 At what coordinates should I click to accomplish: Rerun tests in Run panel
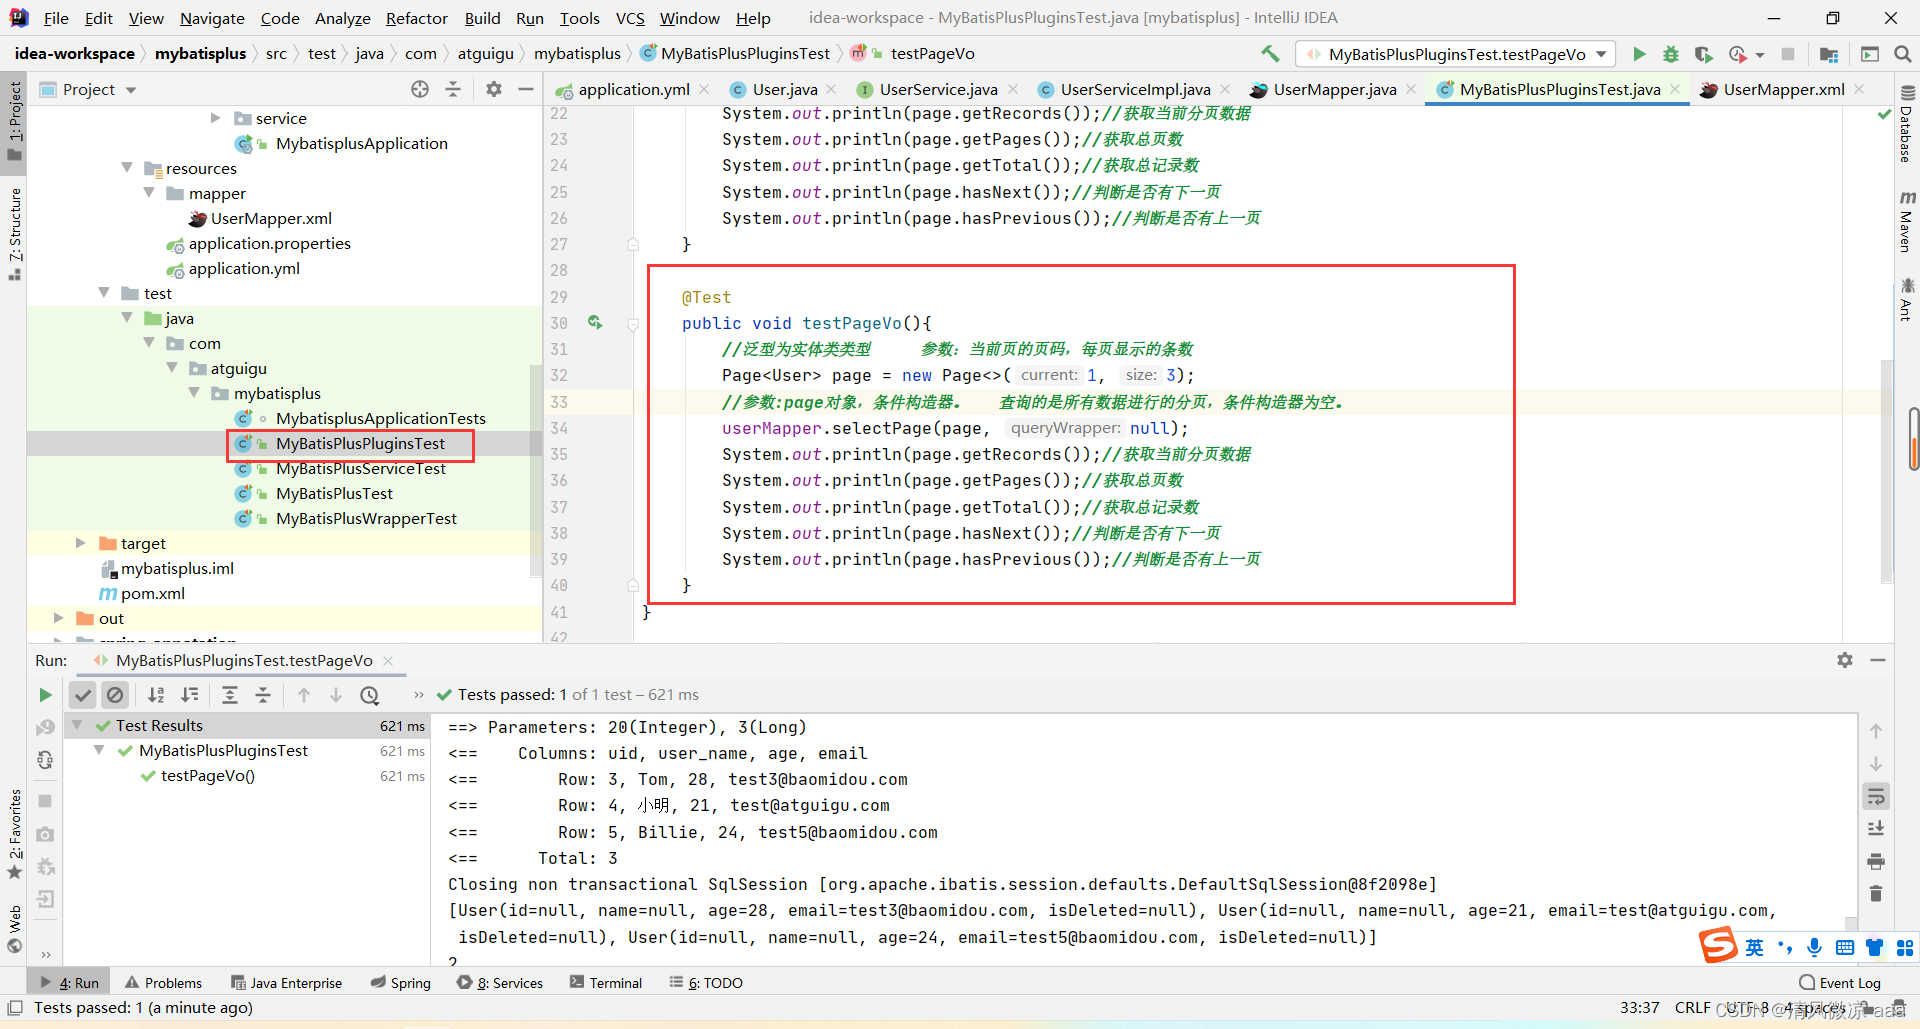point(45,694)
